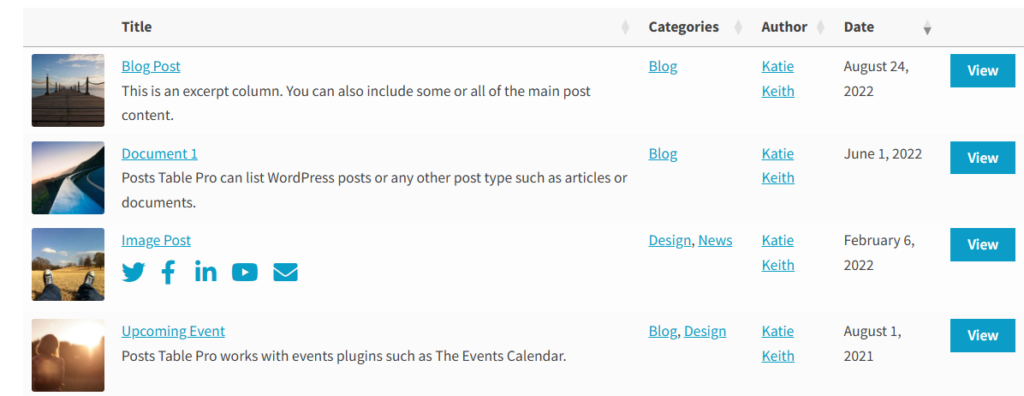The height and width of the screenshot is (396, 1024).
Task: Click View button for Blog Post
Action: (982, 71)
